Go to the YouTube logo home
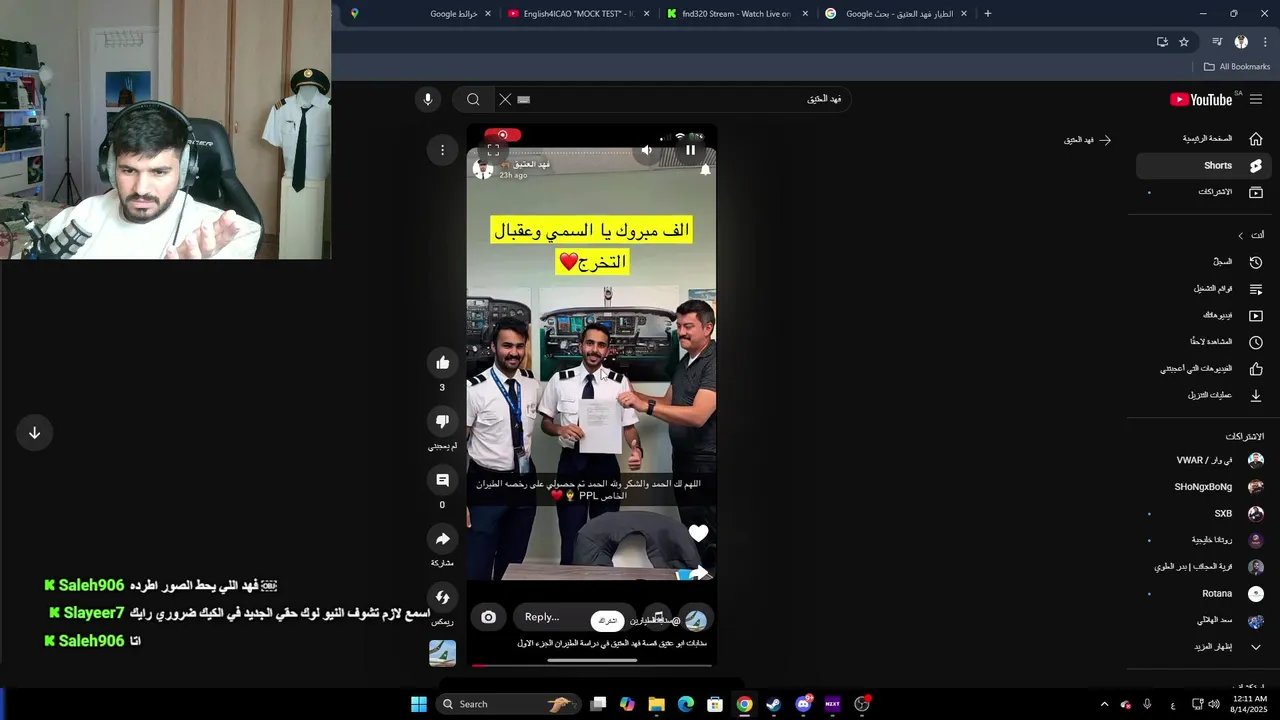 tap(1201, 99)
